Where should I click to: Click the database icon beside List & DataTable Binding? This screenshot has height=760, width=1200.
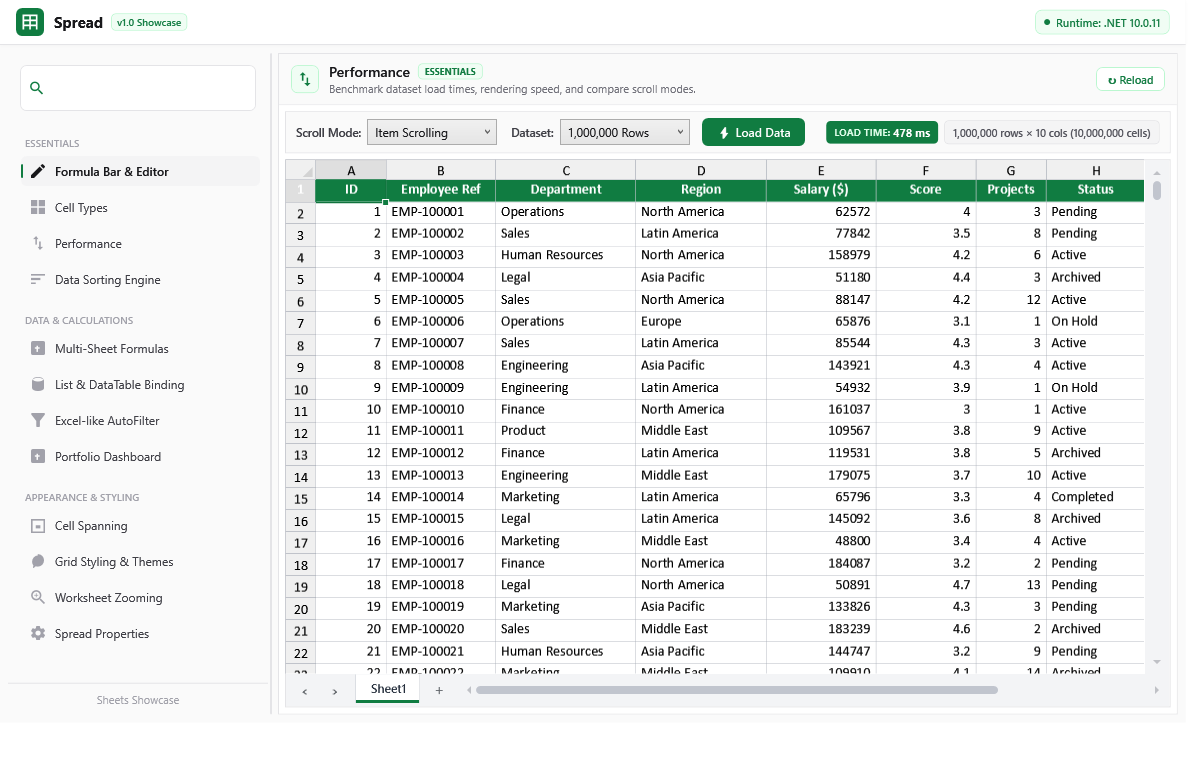[38, 385]
